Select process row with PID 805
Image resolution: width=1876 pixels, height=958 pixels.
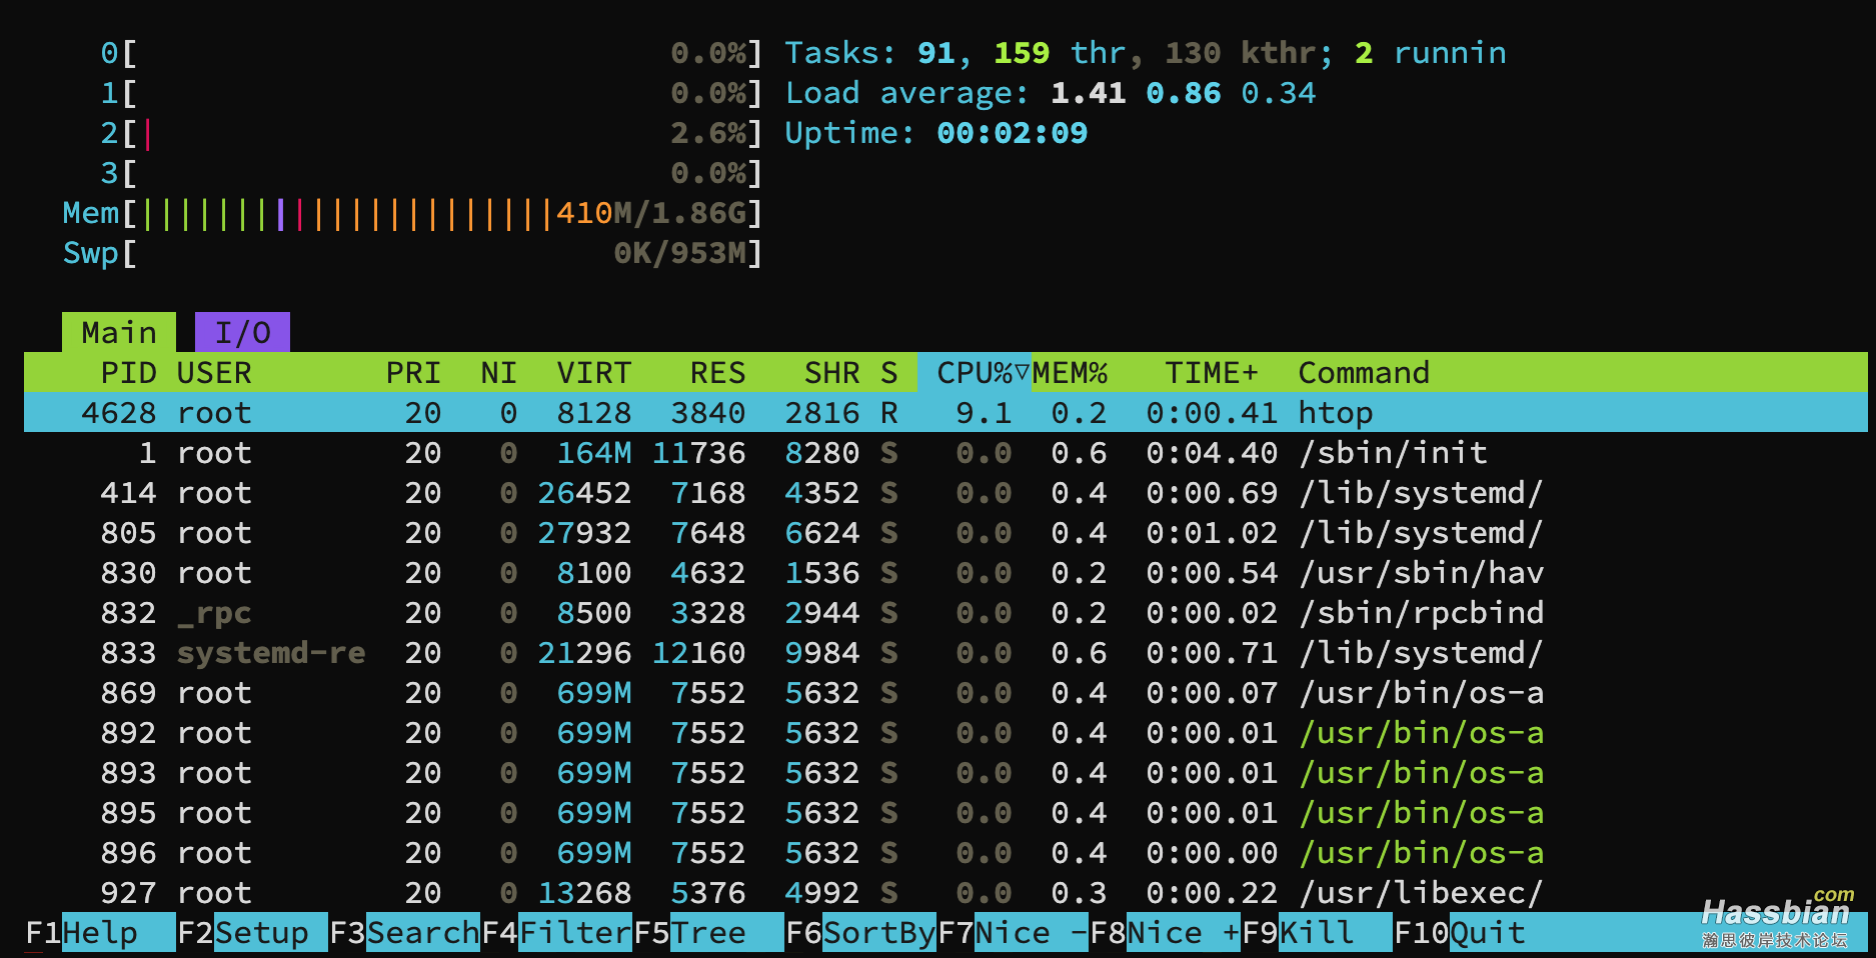(x=946, y=532)
